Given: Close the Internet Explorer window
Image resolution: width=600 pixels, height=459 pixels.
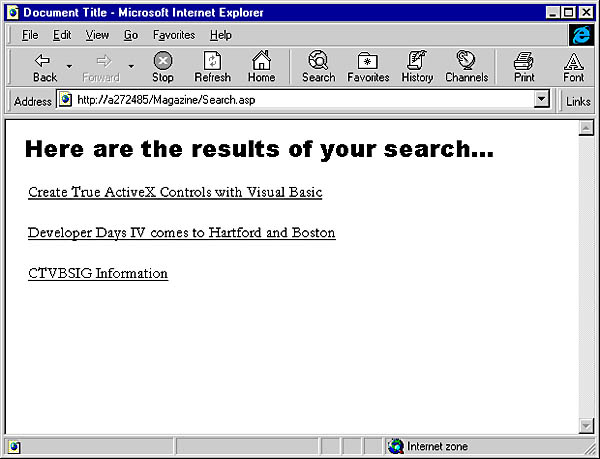Looking at the screenshot, I should (586, 13).
